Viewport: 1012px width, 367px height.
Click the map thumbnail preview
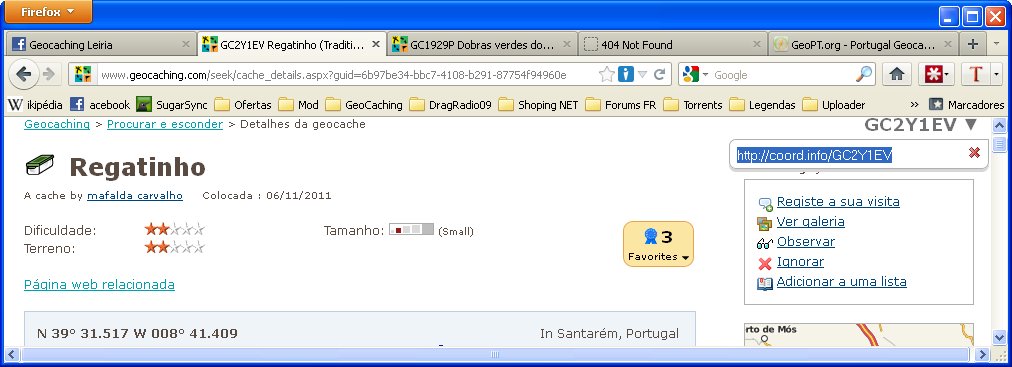coord(858,334)
